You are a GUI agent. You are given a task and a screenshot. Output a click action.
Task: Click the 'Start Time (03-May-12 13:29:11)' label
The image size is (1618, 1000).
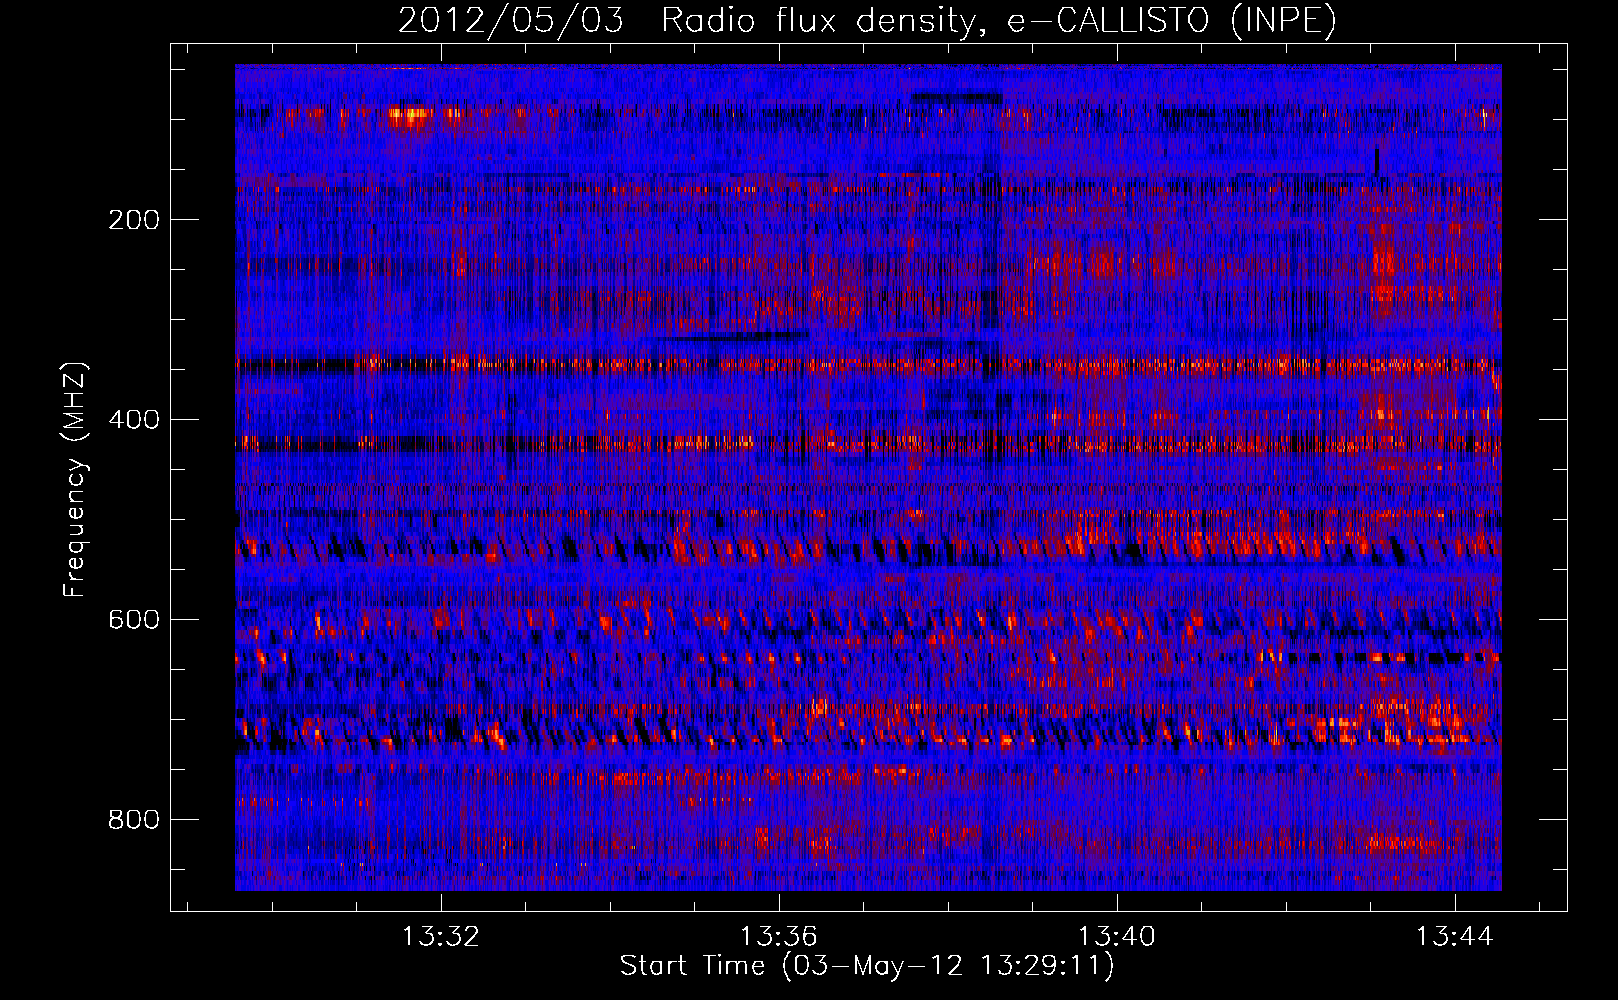867,966
